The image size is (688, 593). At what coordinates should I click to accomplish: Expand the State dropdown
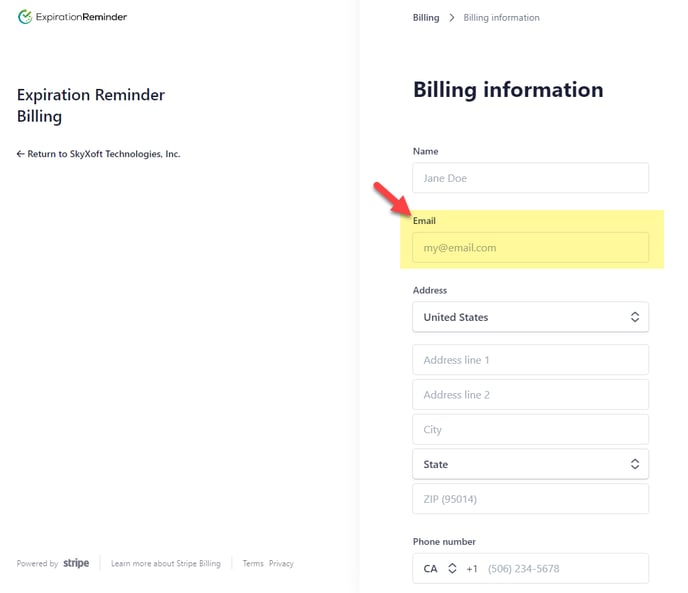coord(530,464)
